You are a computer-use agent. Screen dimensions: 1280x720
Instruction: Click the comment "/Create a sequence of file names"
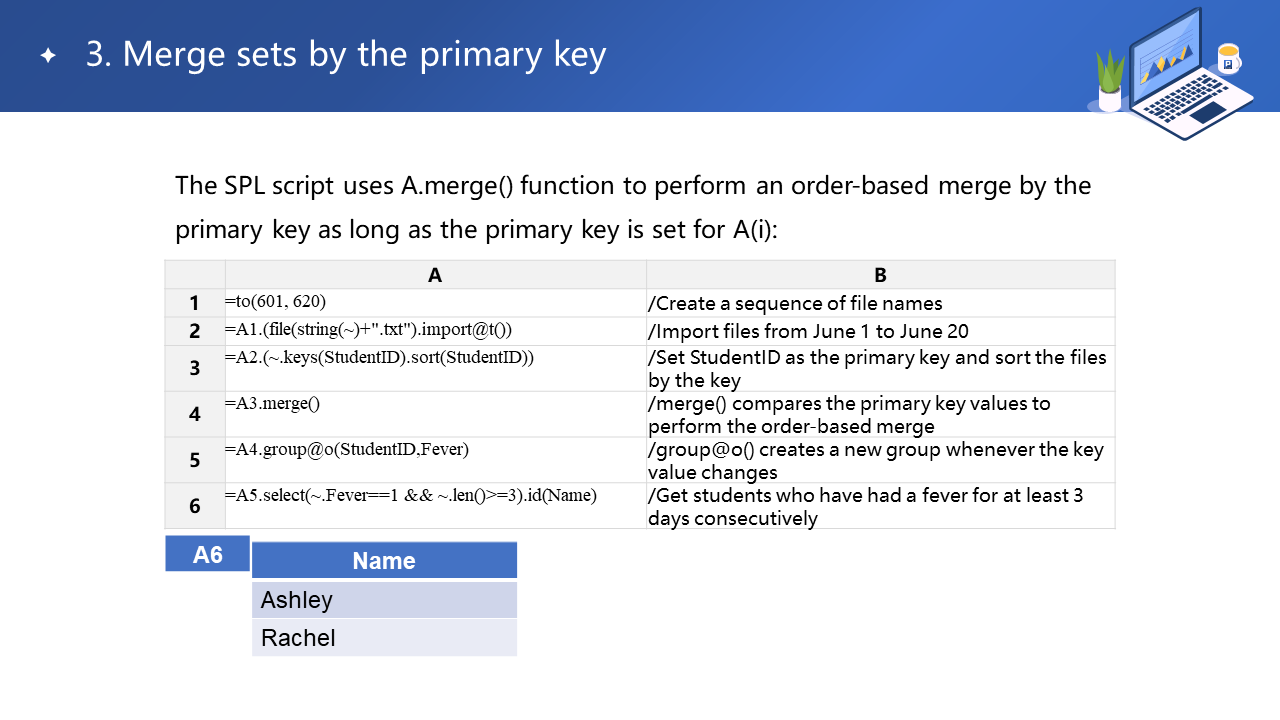pos(795,303)
